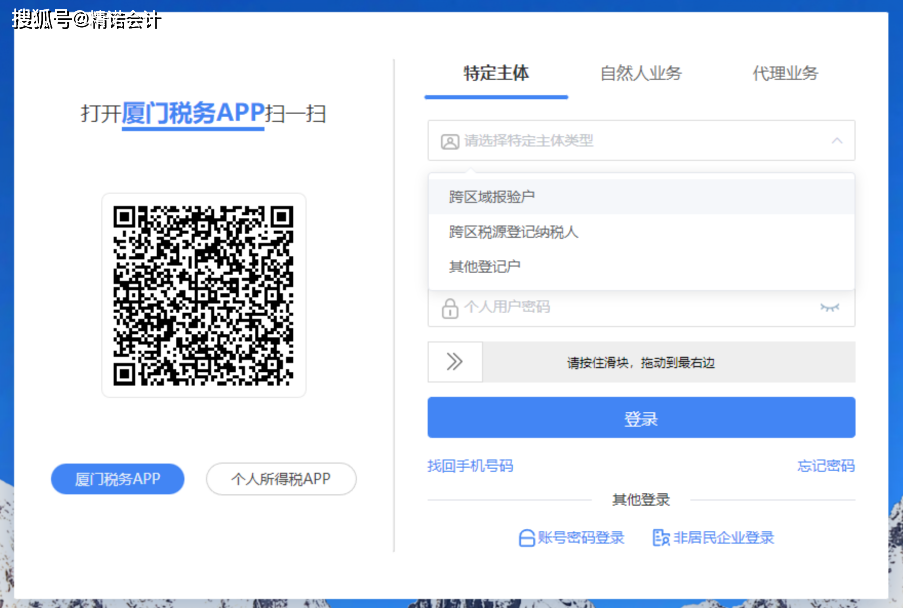Toggle password visibility eye icon
This screenshot has width=903, height=608.
(830, 307)
